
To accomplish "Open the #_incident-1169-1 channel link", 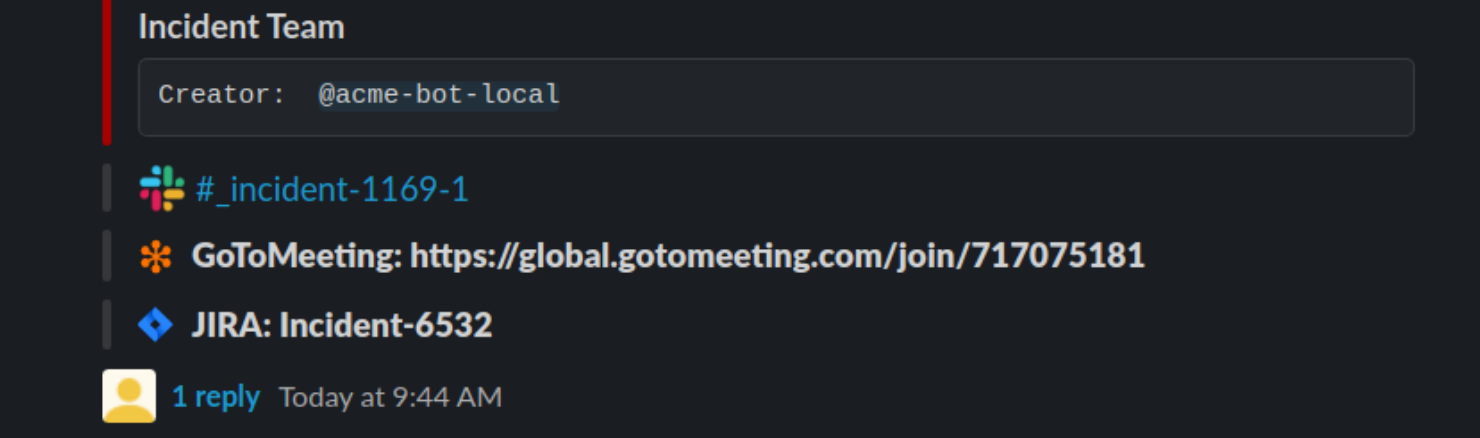I will tap(332, 189).
